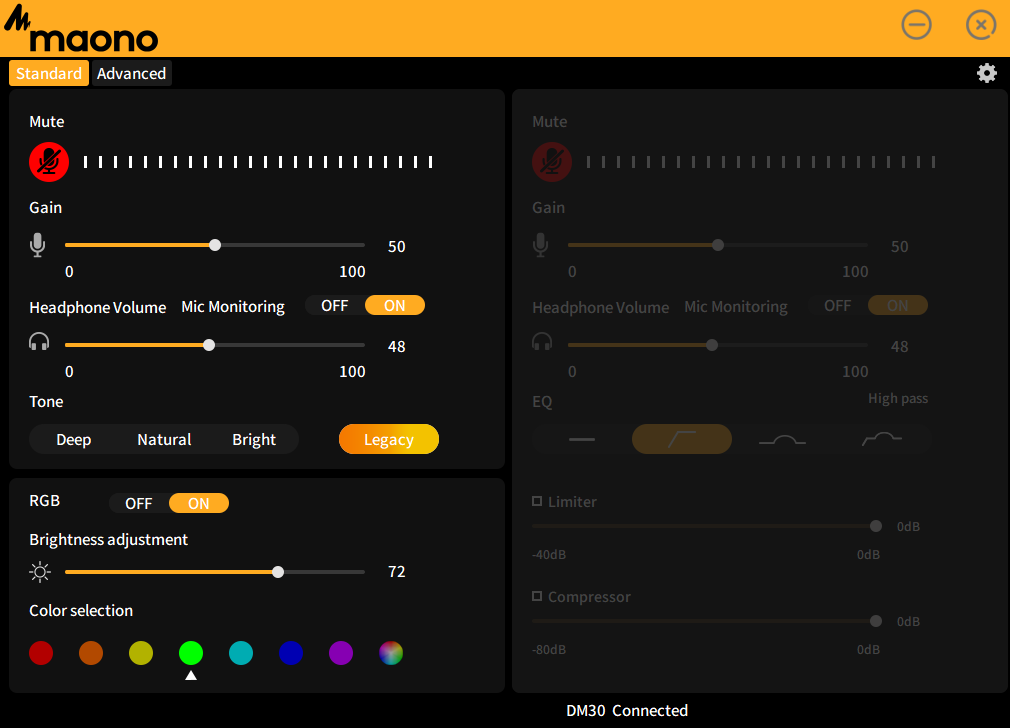Turn Mic Monitoring OFF
1010x728 pixels.
click(x=335, y=306)
